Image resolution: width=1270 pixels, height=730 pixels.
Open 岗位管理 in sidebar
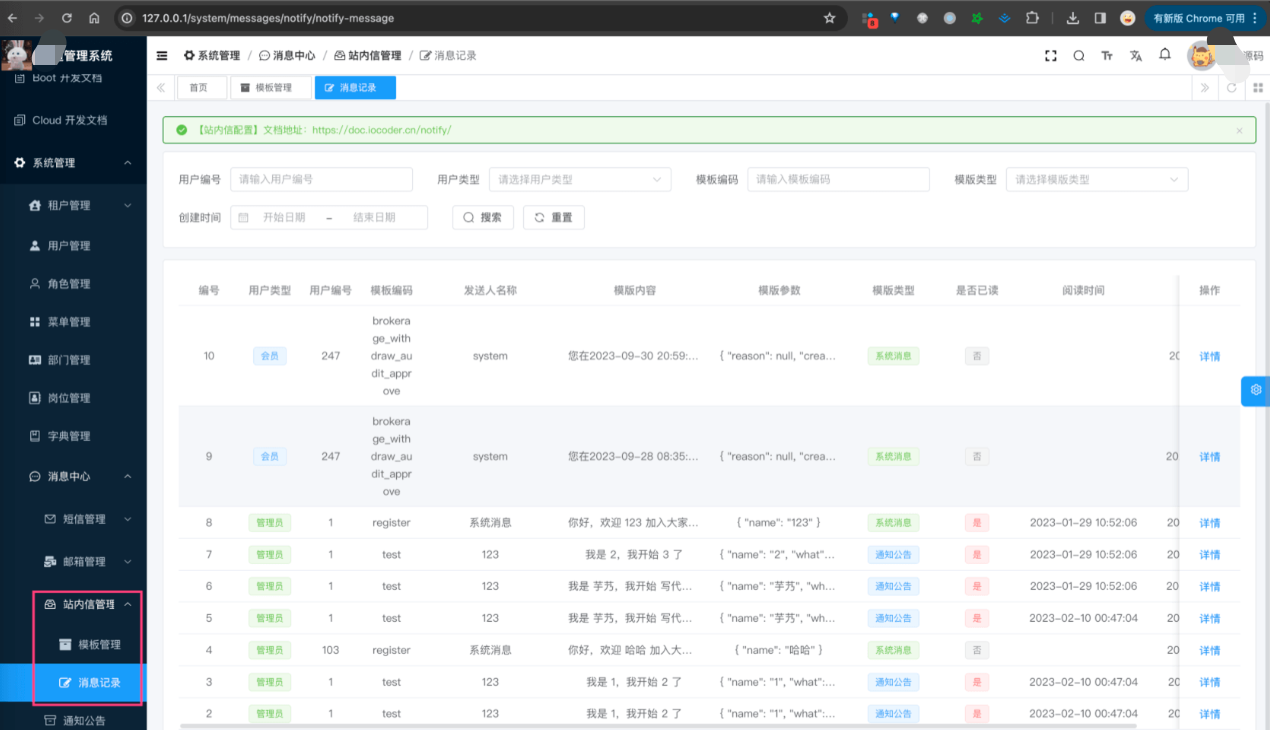coord(73,398)
